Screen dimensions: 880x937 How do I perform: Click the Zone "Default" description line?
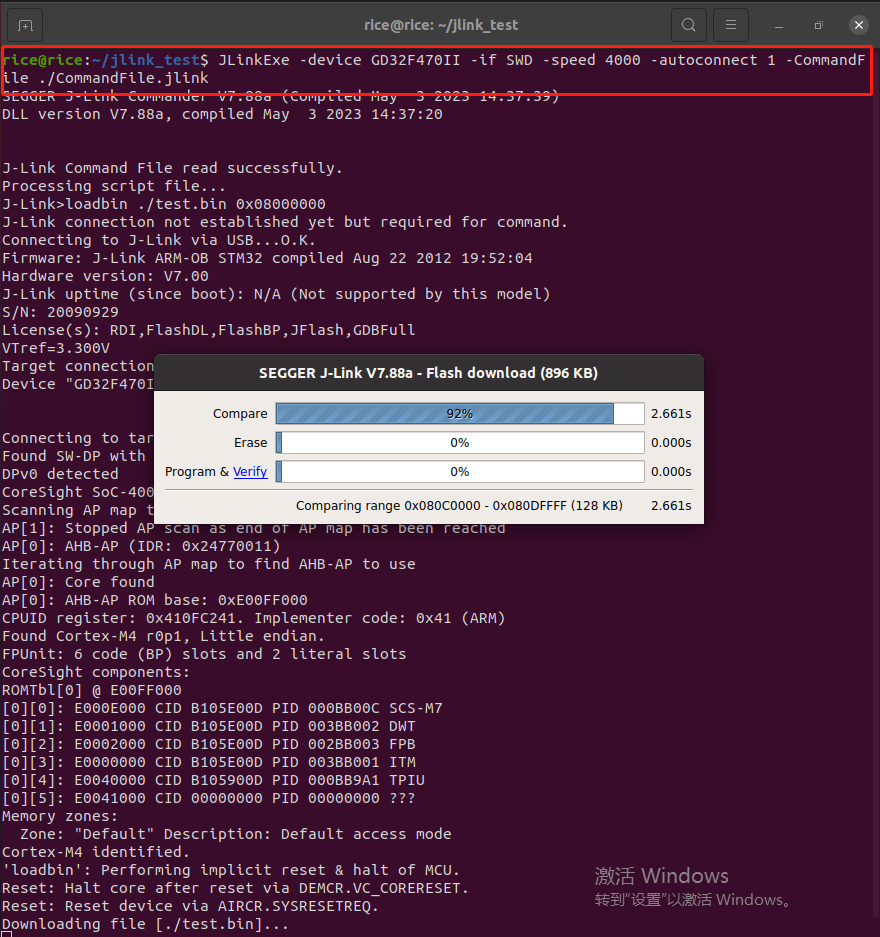(x=235, y=834)
